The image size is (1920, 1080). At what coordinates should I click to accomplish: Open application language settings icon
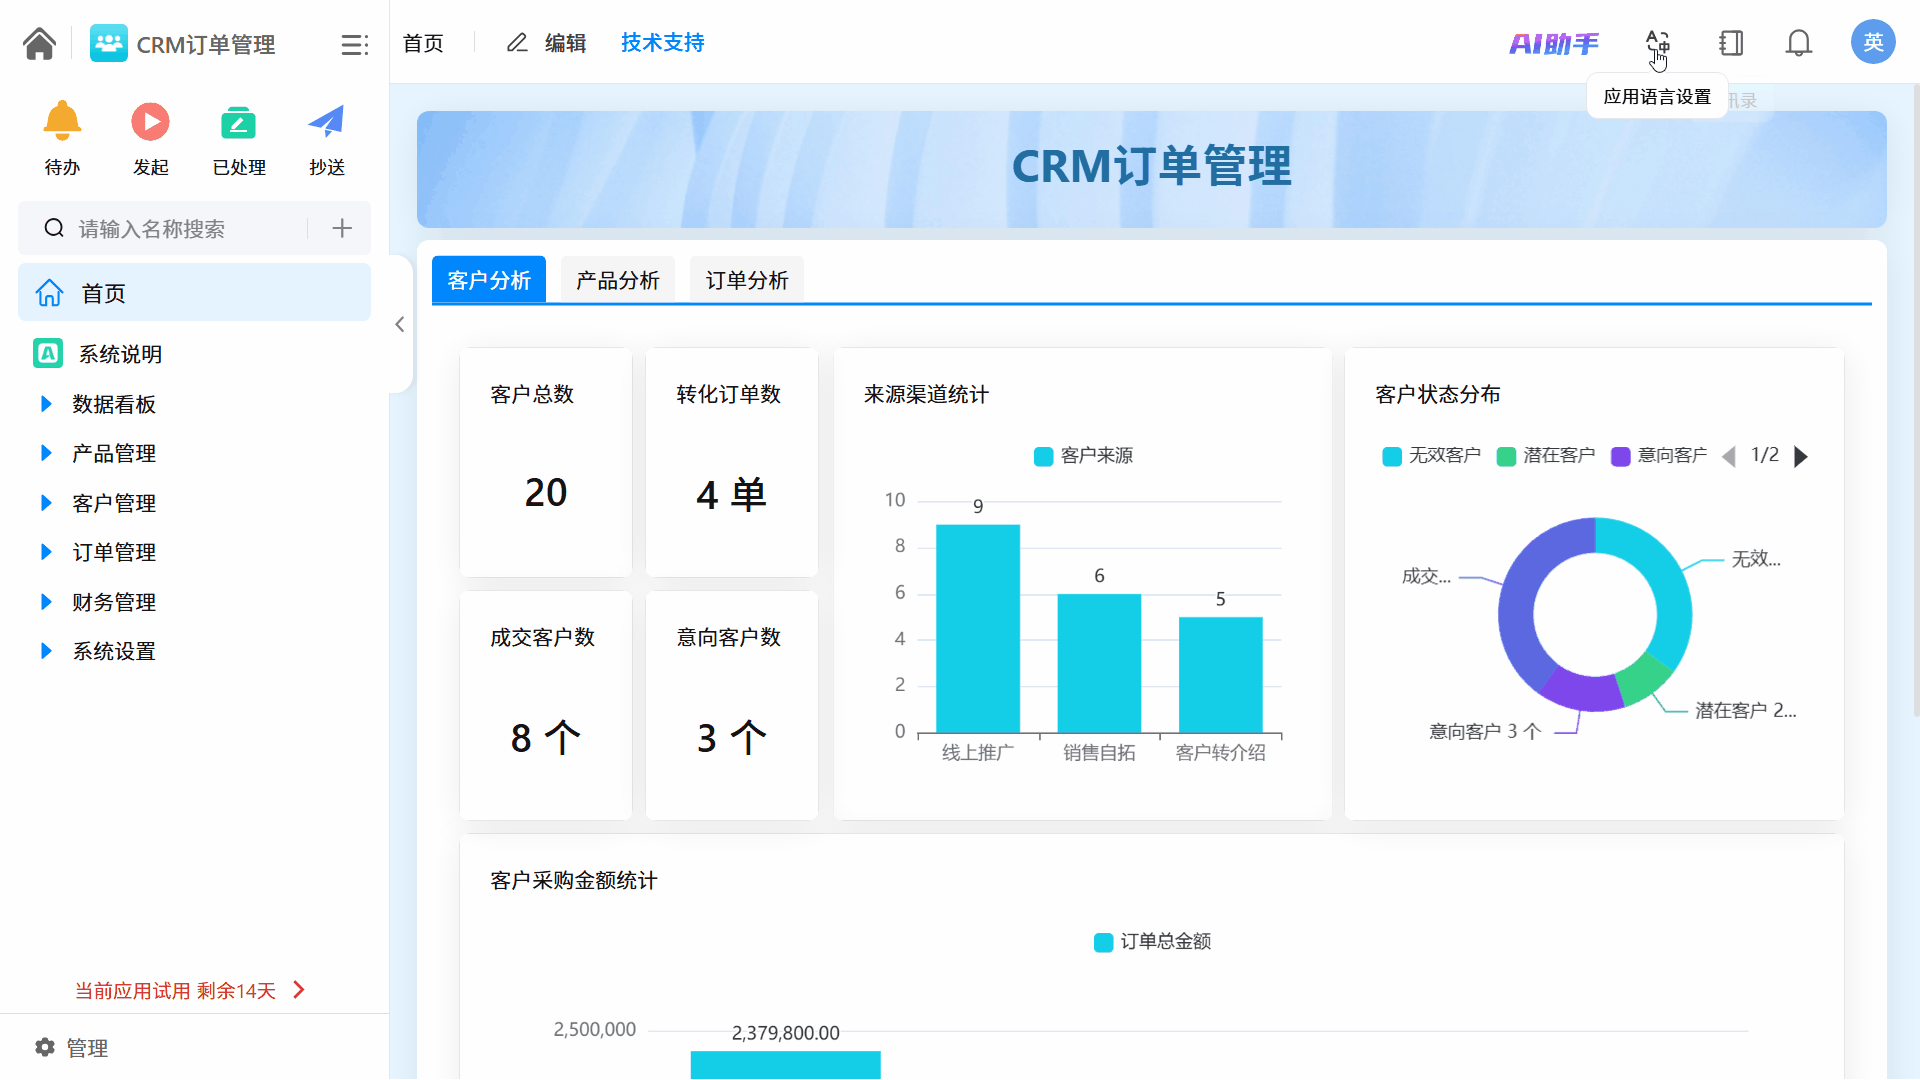tap(1658, 44)
